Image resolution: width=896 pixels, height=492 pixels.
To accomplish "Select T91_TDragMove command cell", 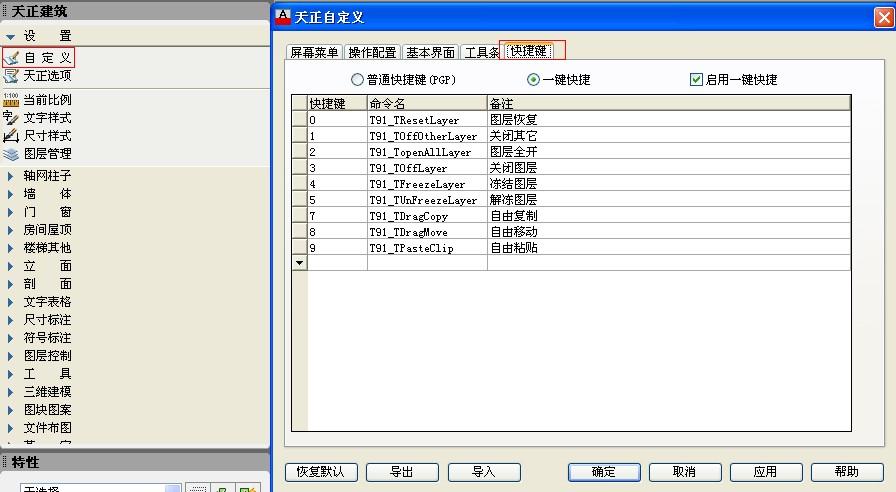I will (427, 231).
